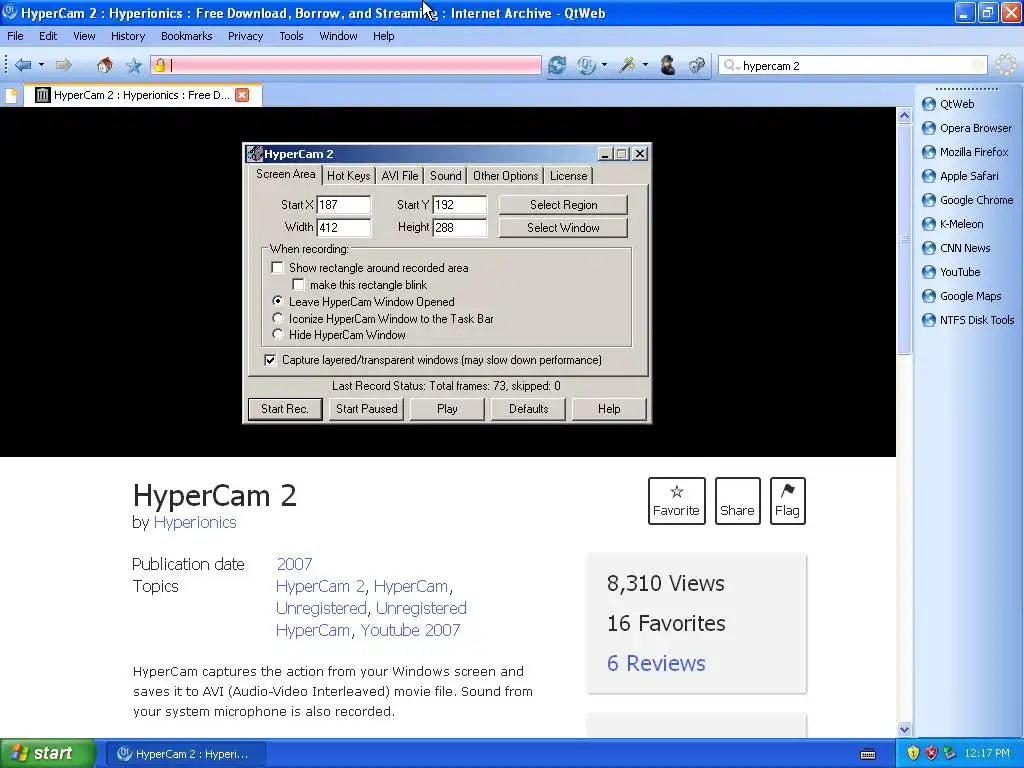Open the Window menu
1024x768 pixels.
(338, 36)
